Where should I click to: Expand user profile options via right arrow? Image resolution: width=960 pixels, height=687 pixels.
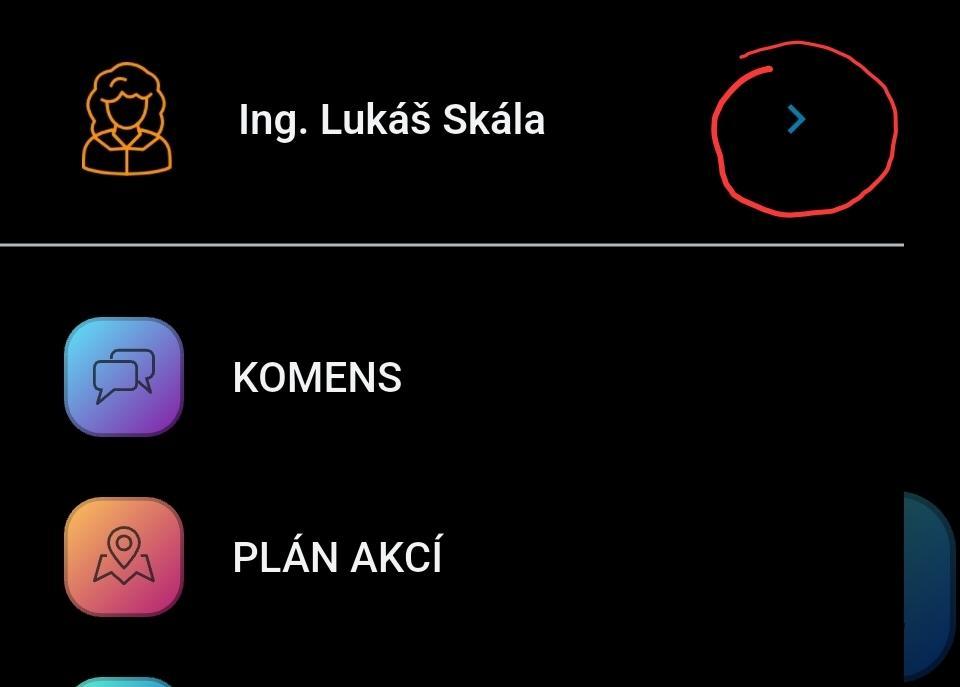[x=796, y=119]
